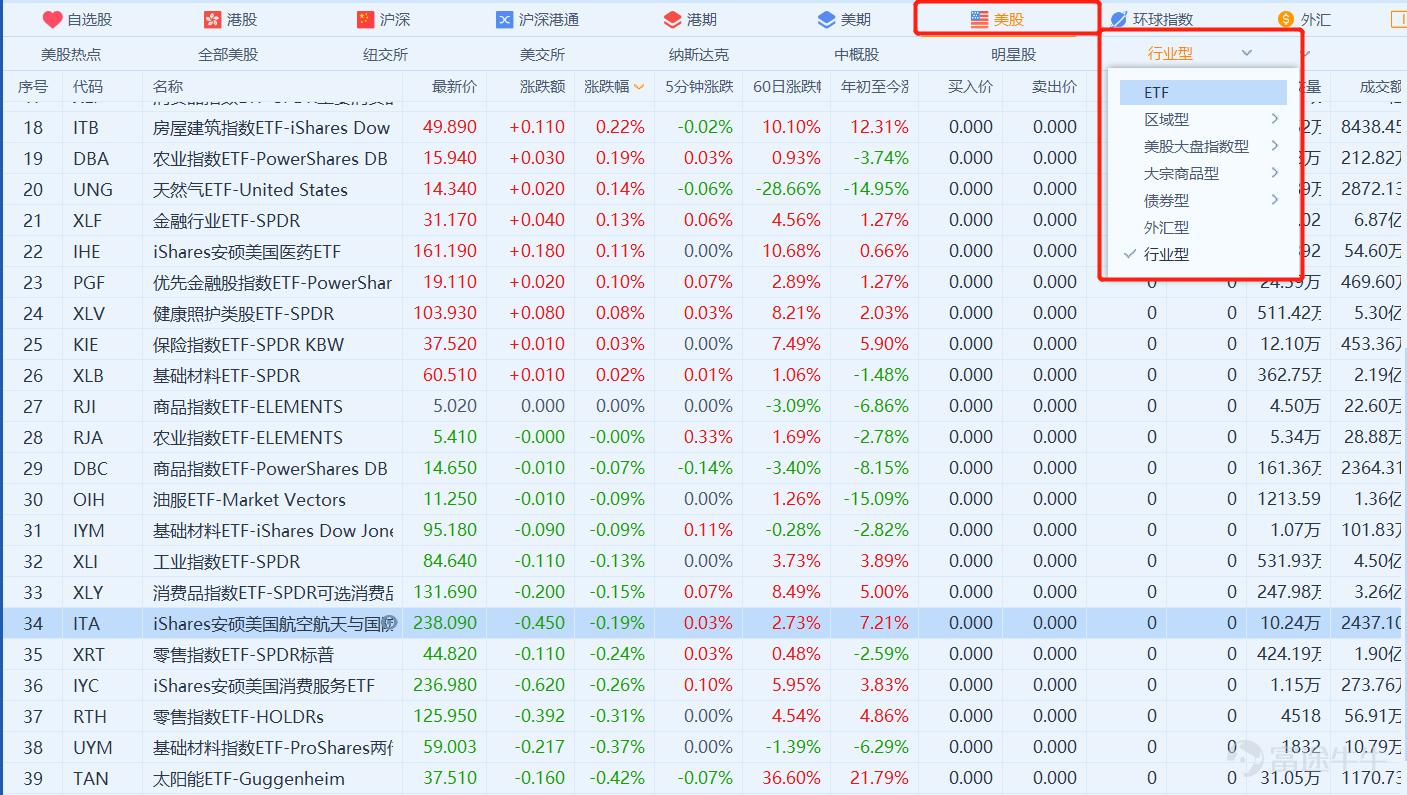This screenshot has width=1407, height=795.
Task: Click the red layered 港期 icon
Action: (x=672, y=19)
